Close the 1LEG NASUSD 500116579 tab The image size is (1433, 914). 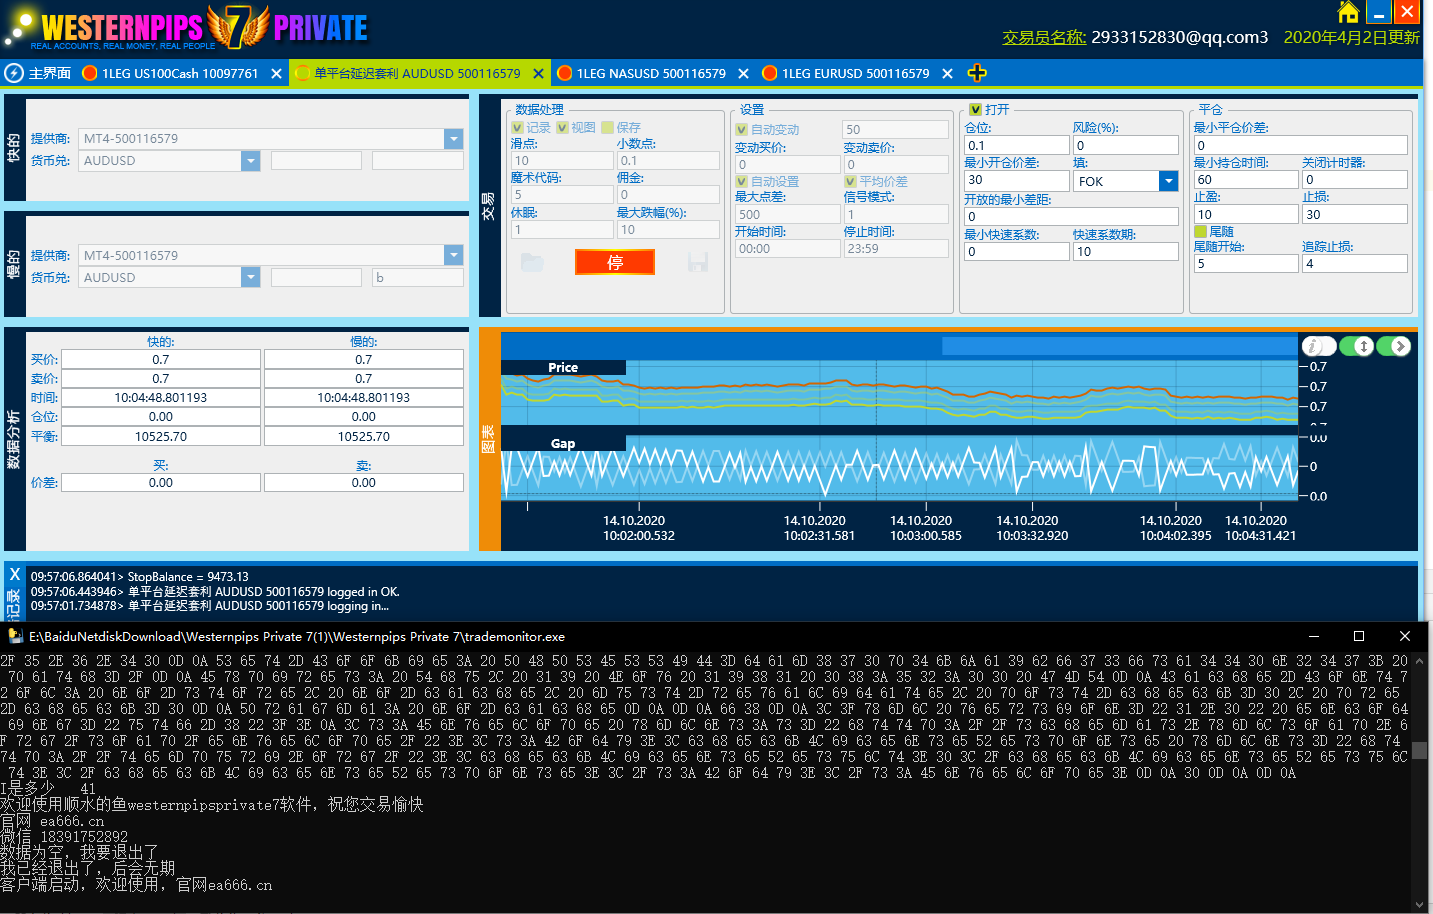point(743,74)
